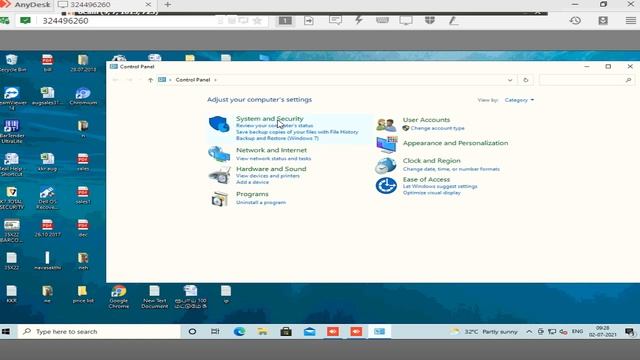
Task: Click Uninstall a program link
Action: click(x=261, y=202)
